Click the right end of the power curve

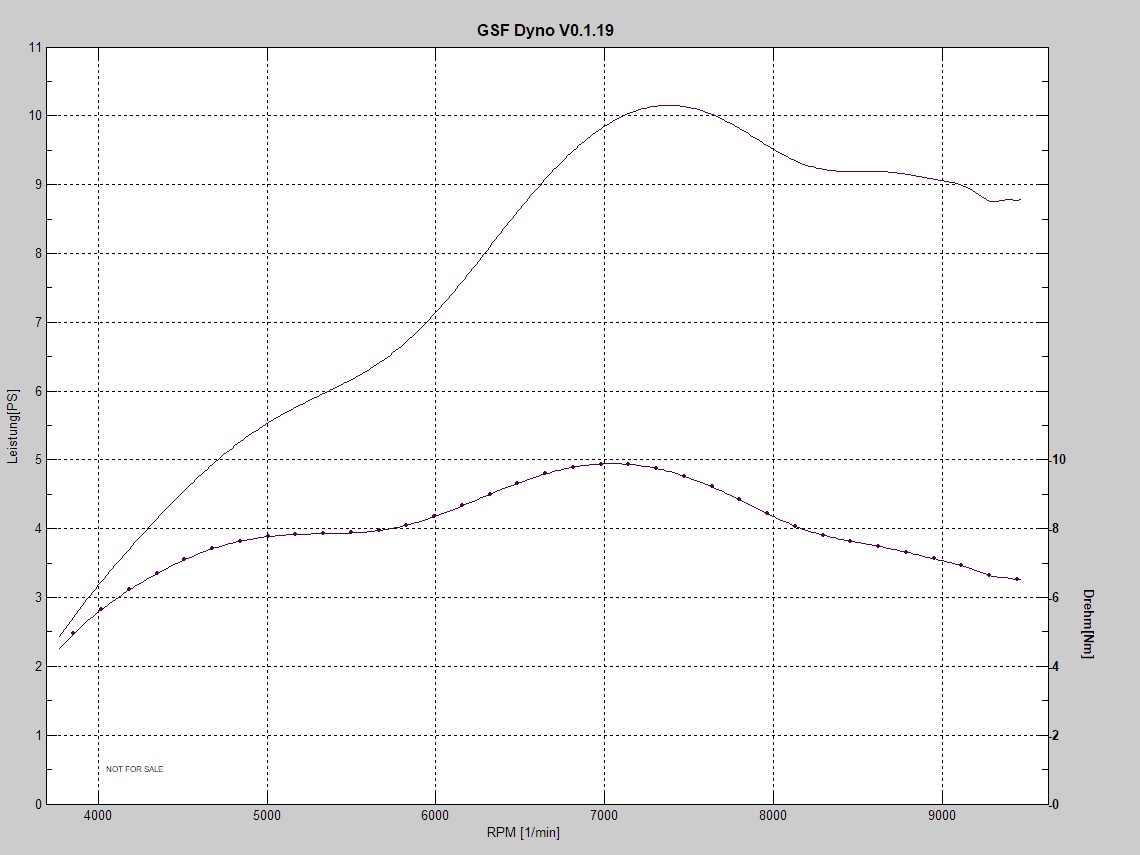1019,200
